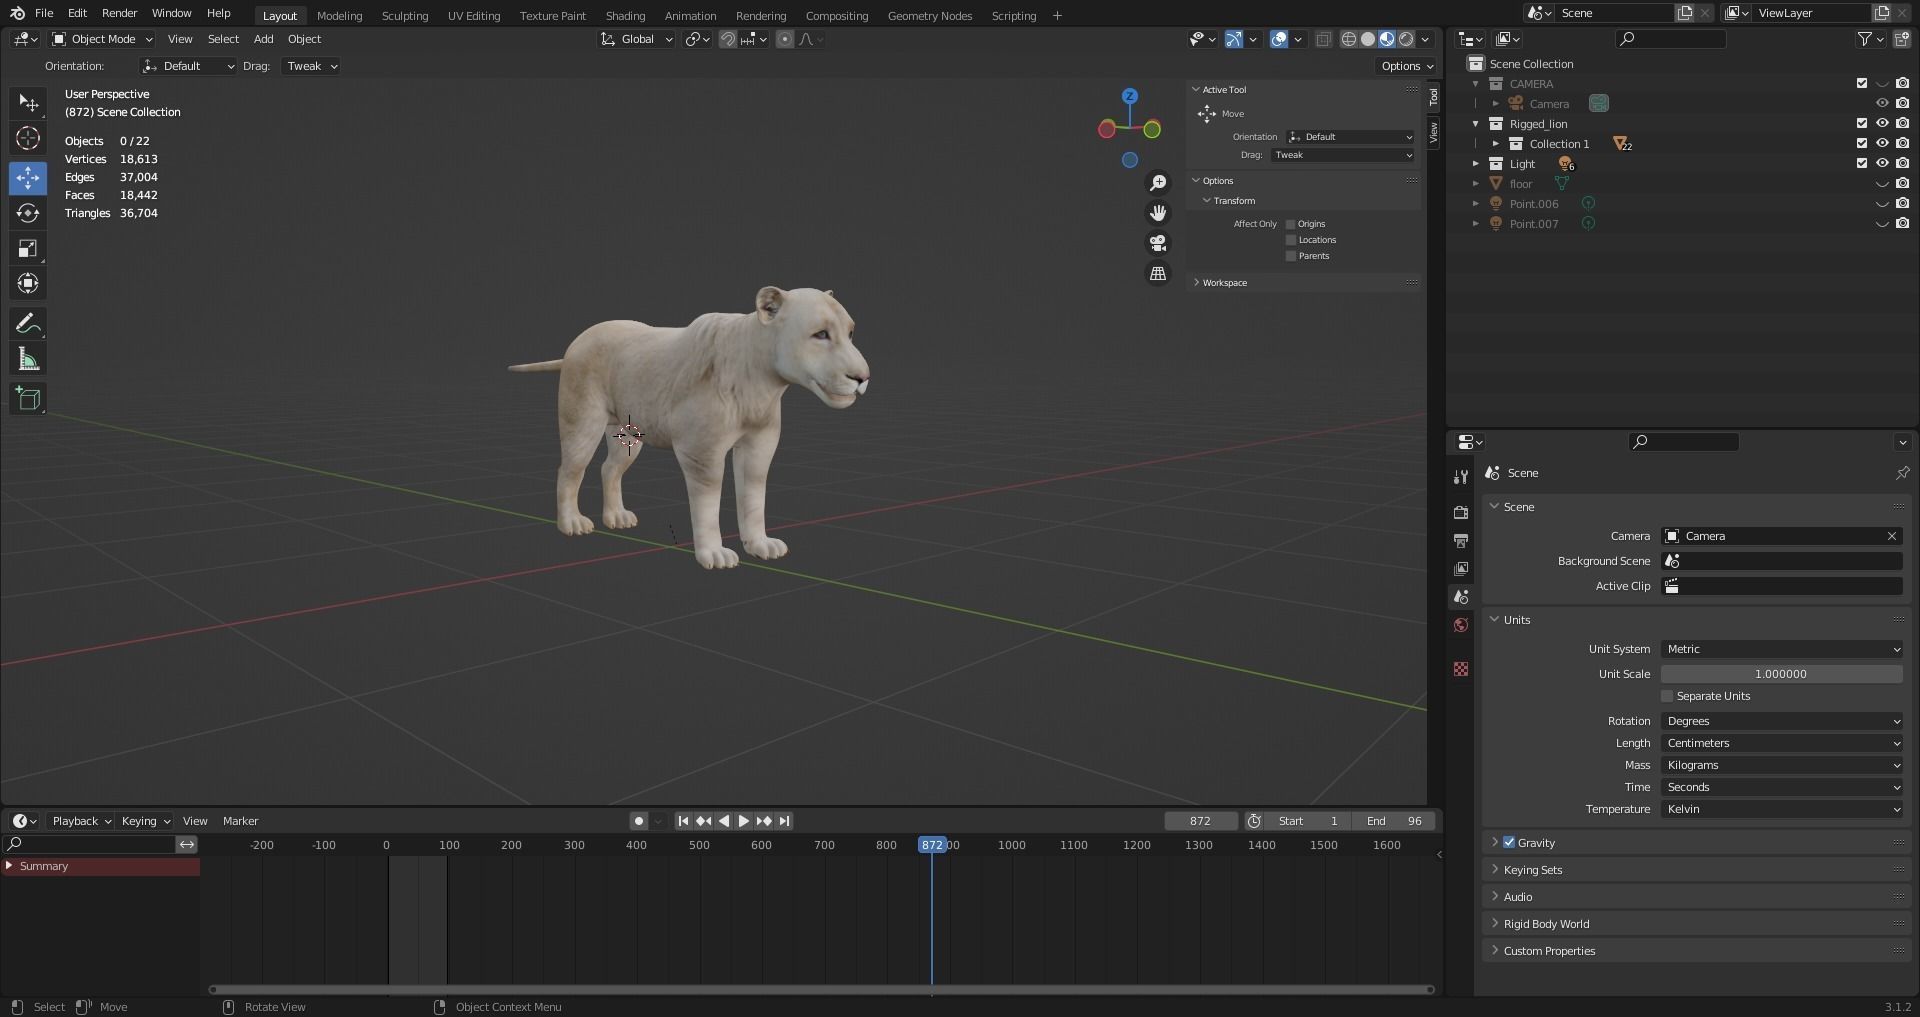This screenshot has height=1017, width=1920.
Task: Select the Scale tool
Action: pos(28,248)
